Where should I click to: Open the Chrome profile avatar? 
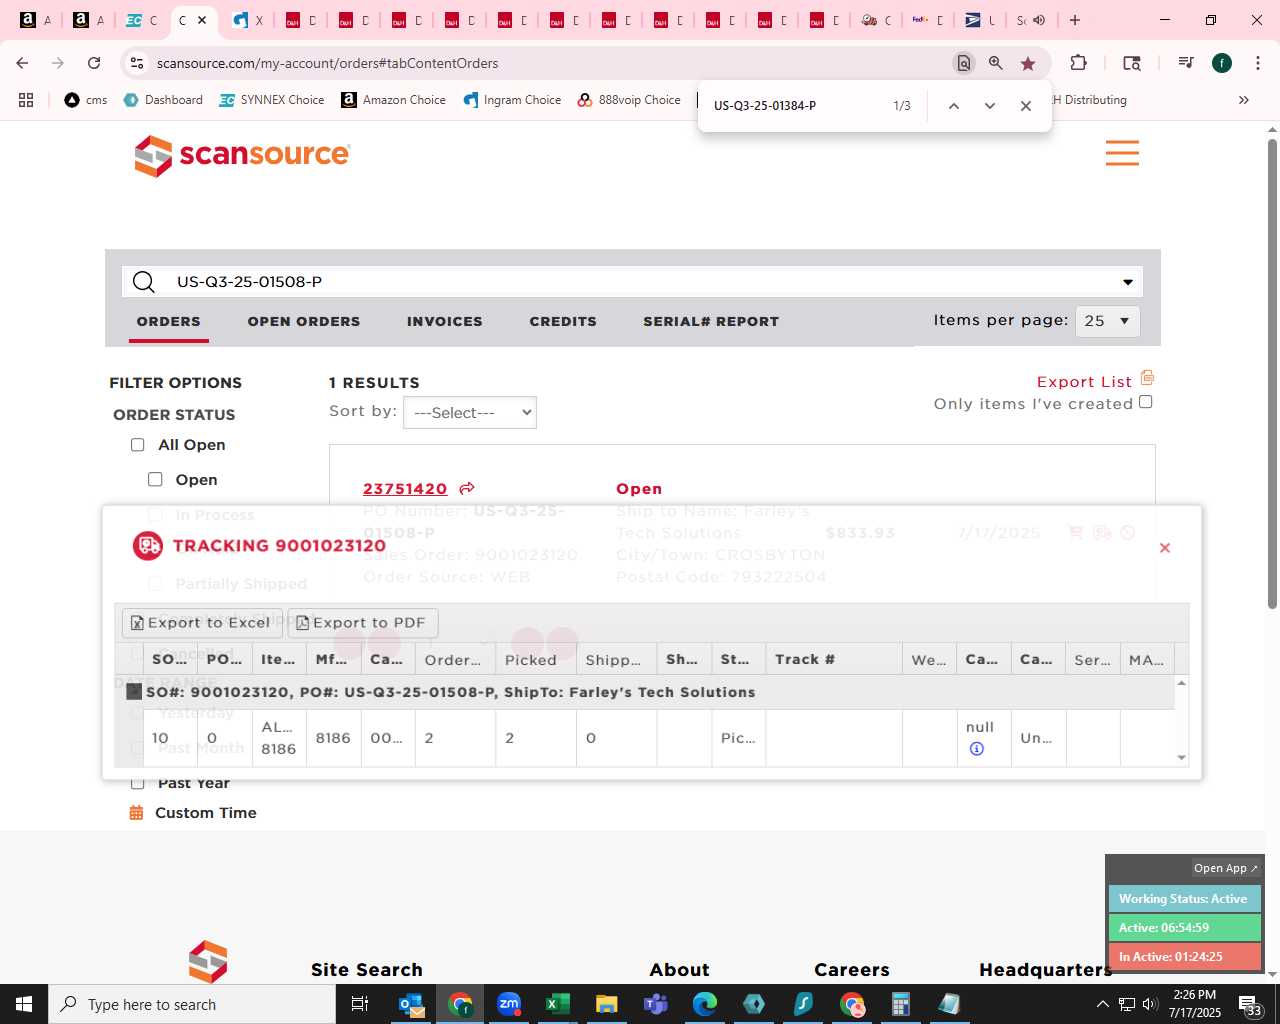point(1222,63)
